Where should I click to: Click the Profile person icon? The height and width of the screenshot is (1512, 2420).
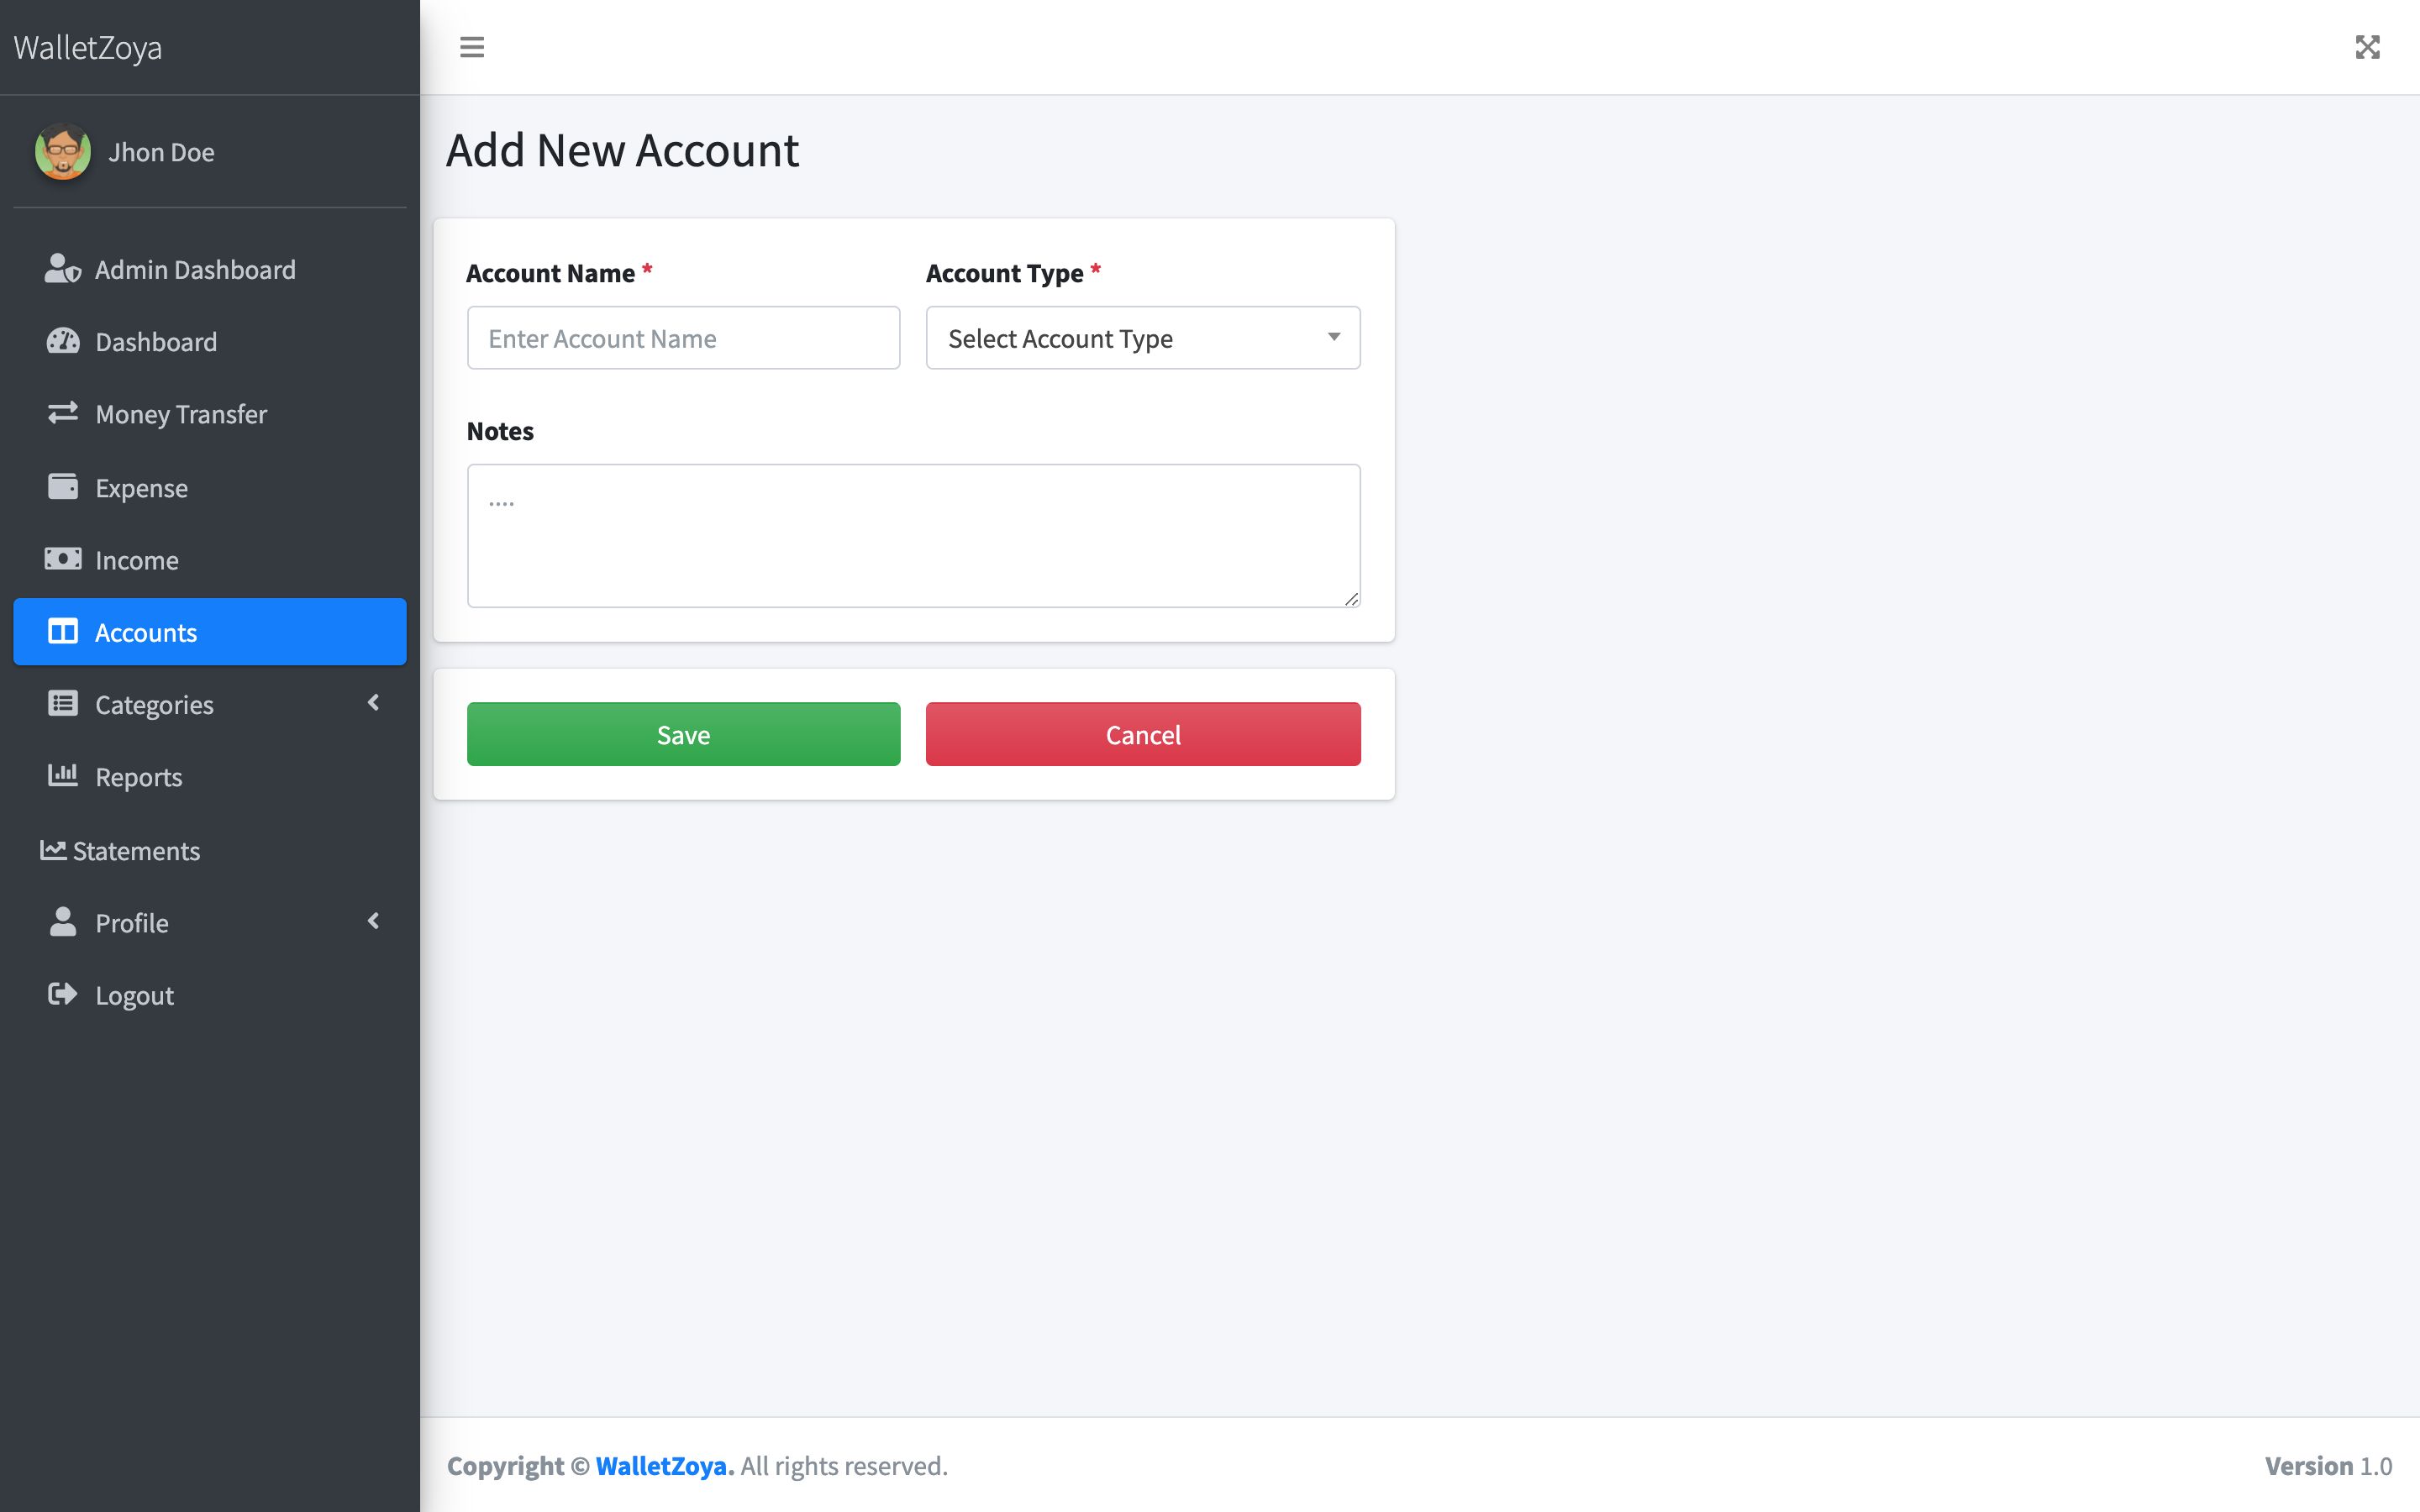[63, 922]
